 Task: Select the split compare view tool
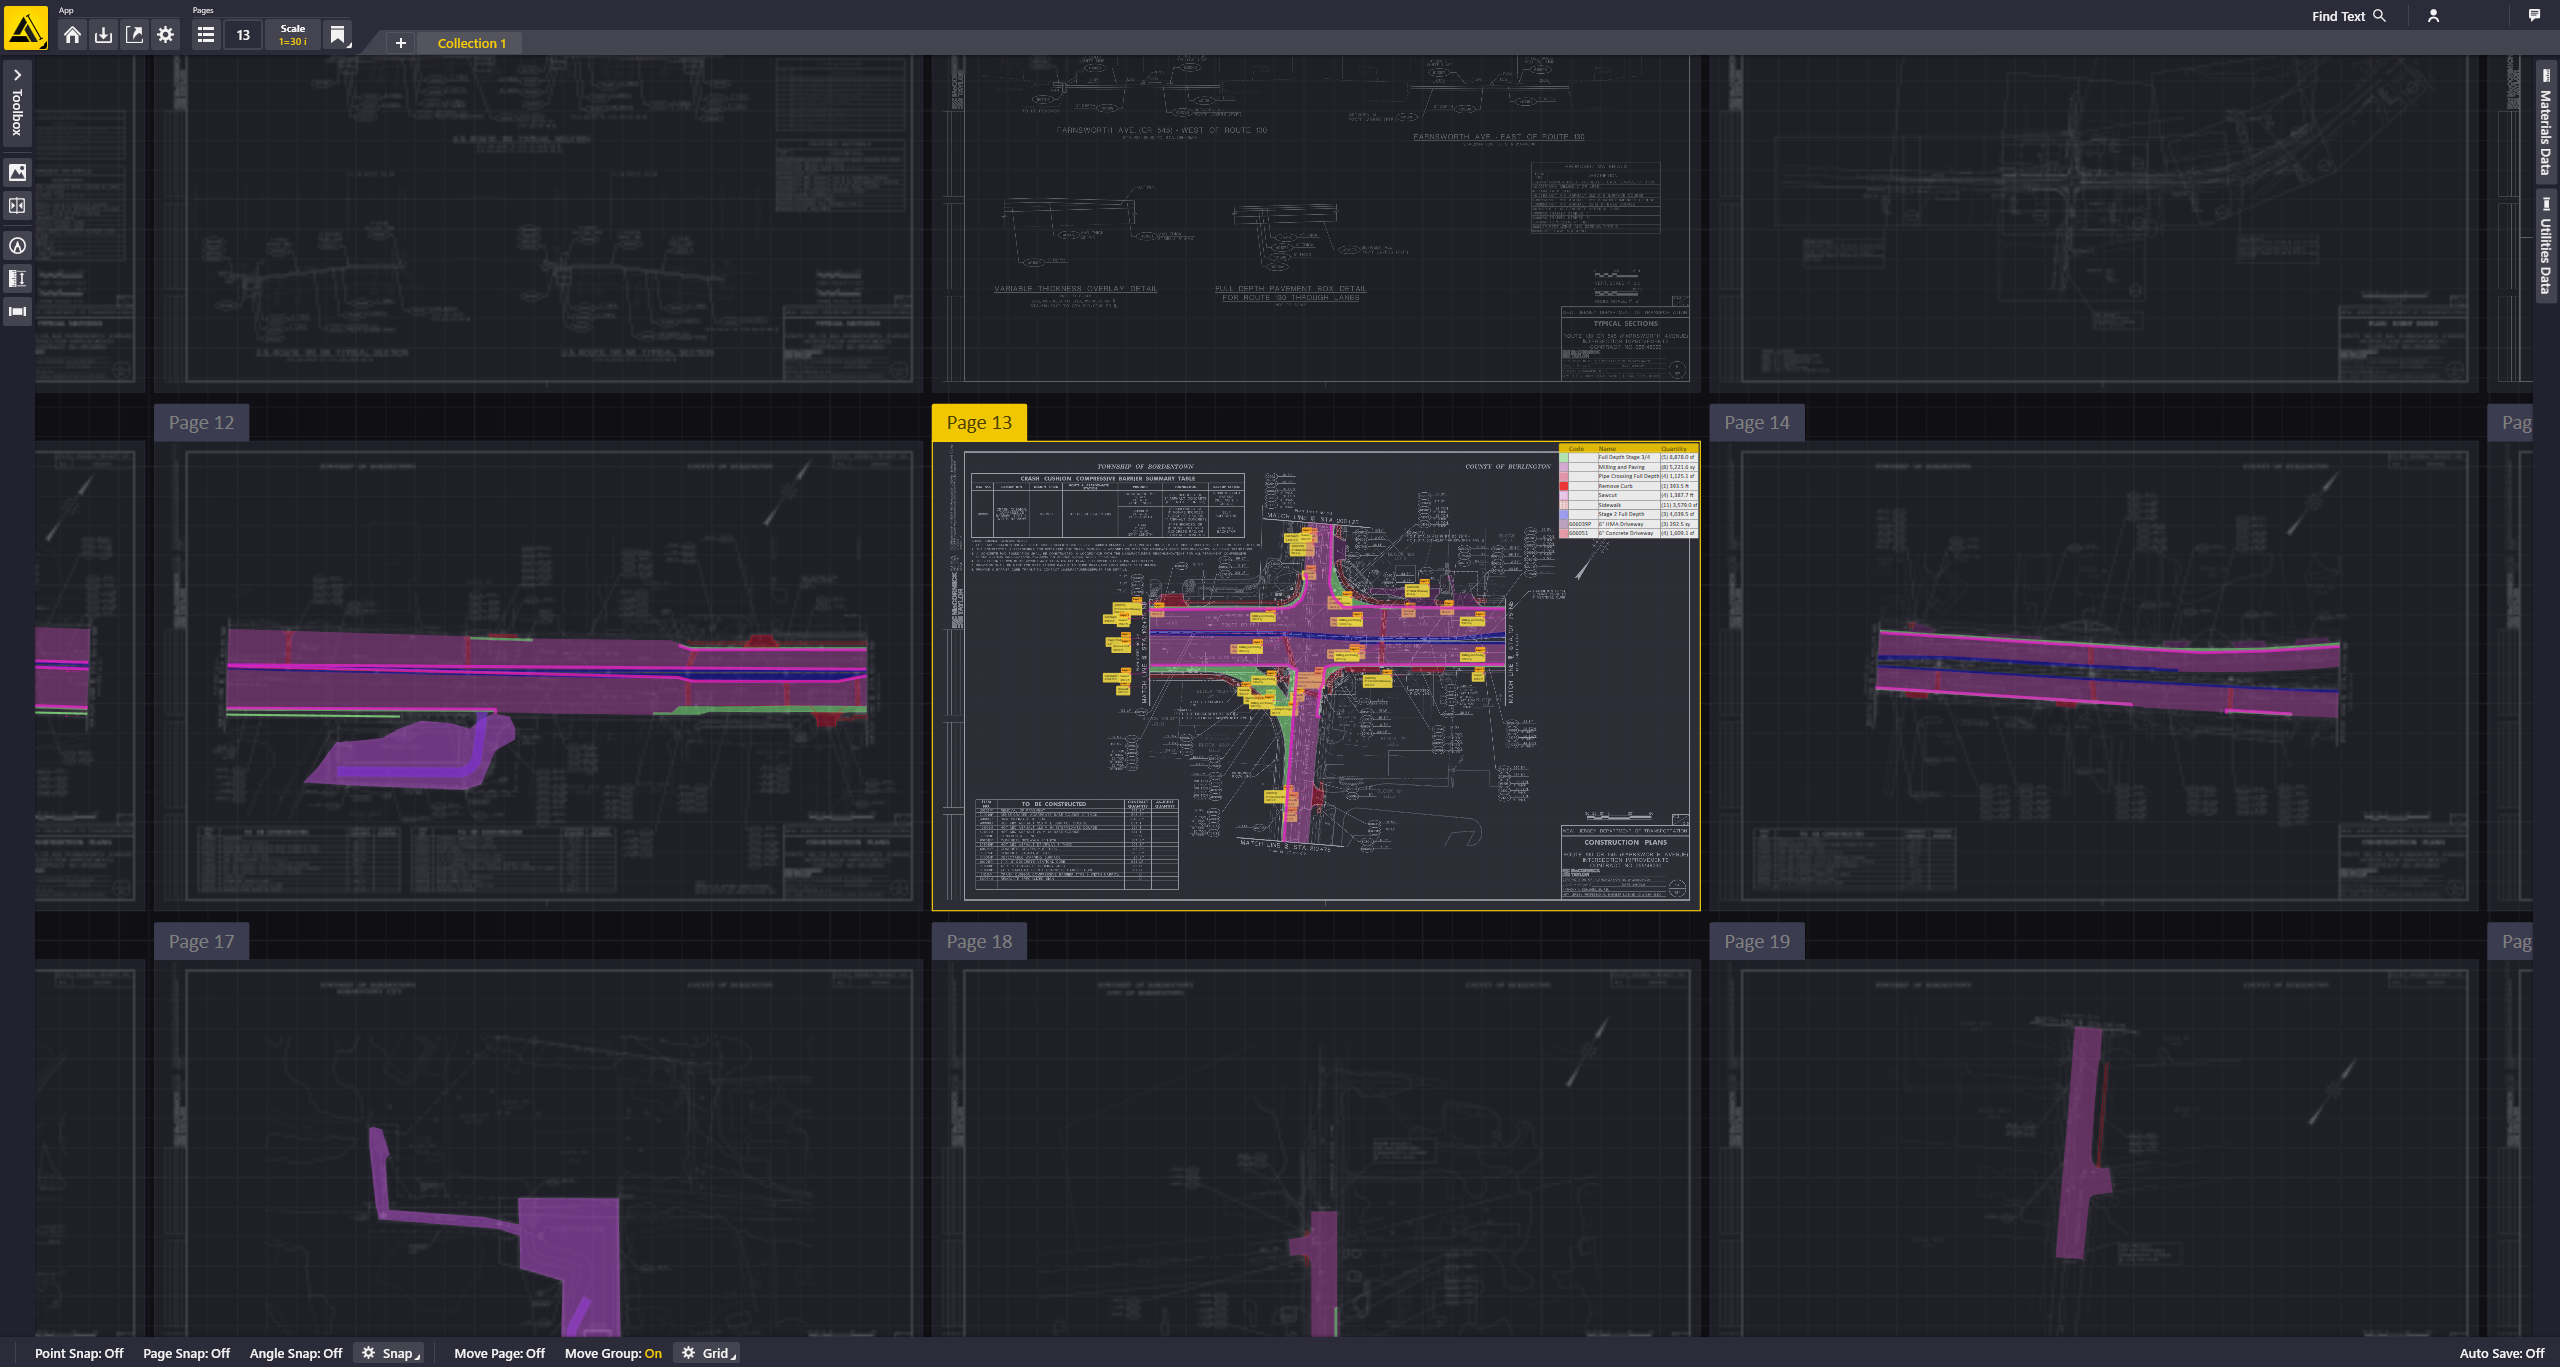click(x=17, y=206)
